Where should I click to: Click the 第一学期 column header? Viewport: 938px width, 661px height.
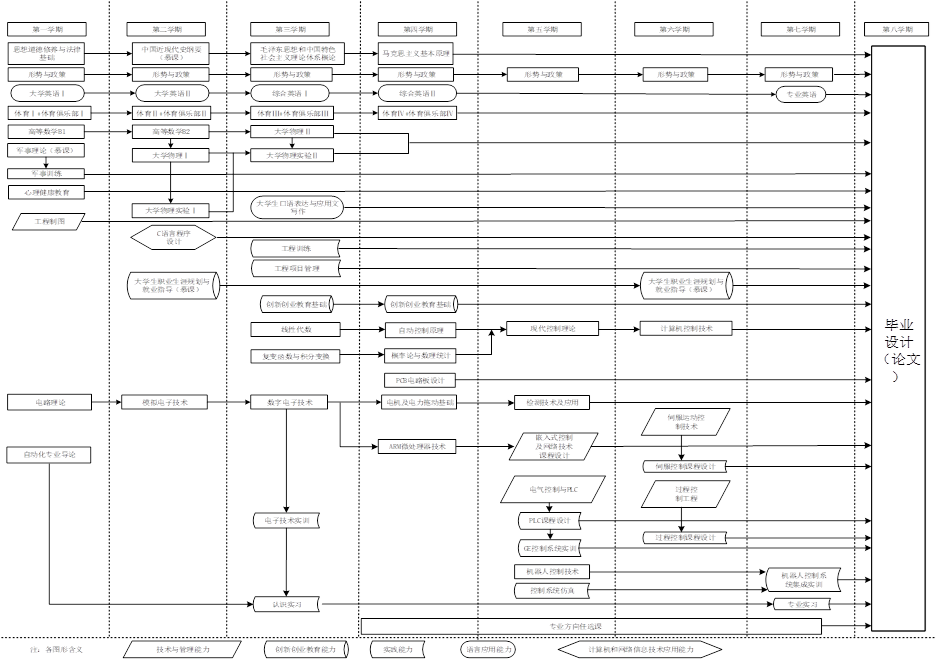(48, 29)
